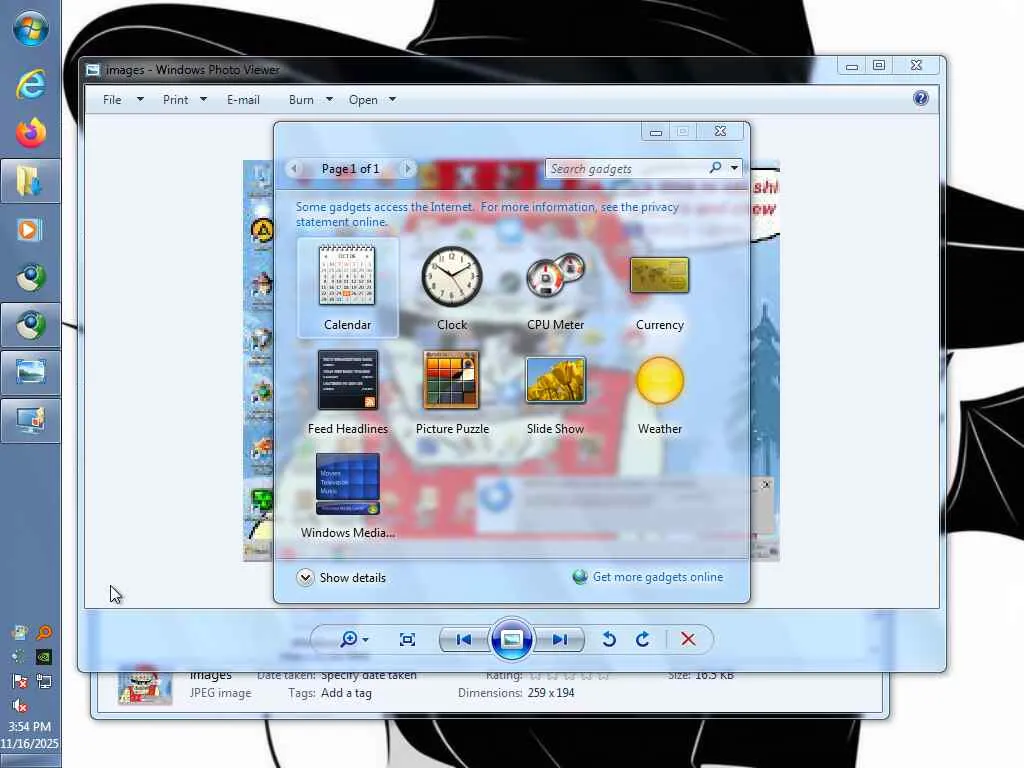Select the Slide Show gadget

tap(555, 392)
